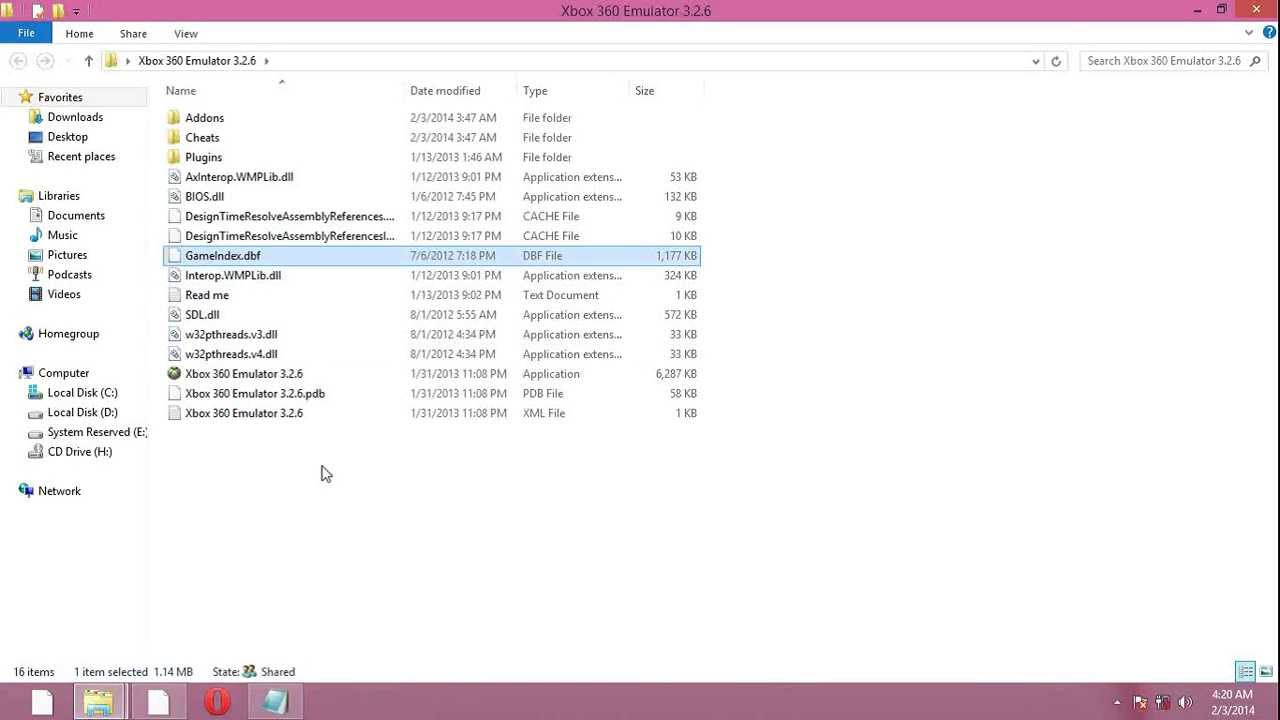Screen dimensions: 1280x720
Task: Open the address bar history dropdown
Action: pyautogui.click(x=1035, y=61)
